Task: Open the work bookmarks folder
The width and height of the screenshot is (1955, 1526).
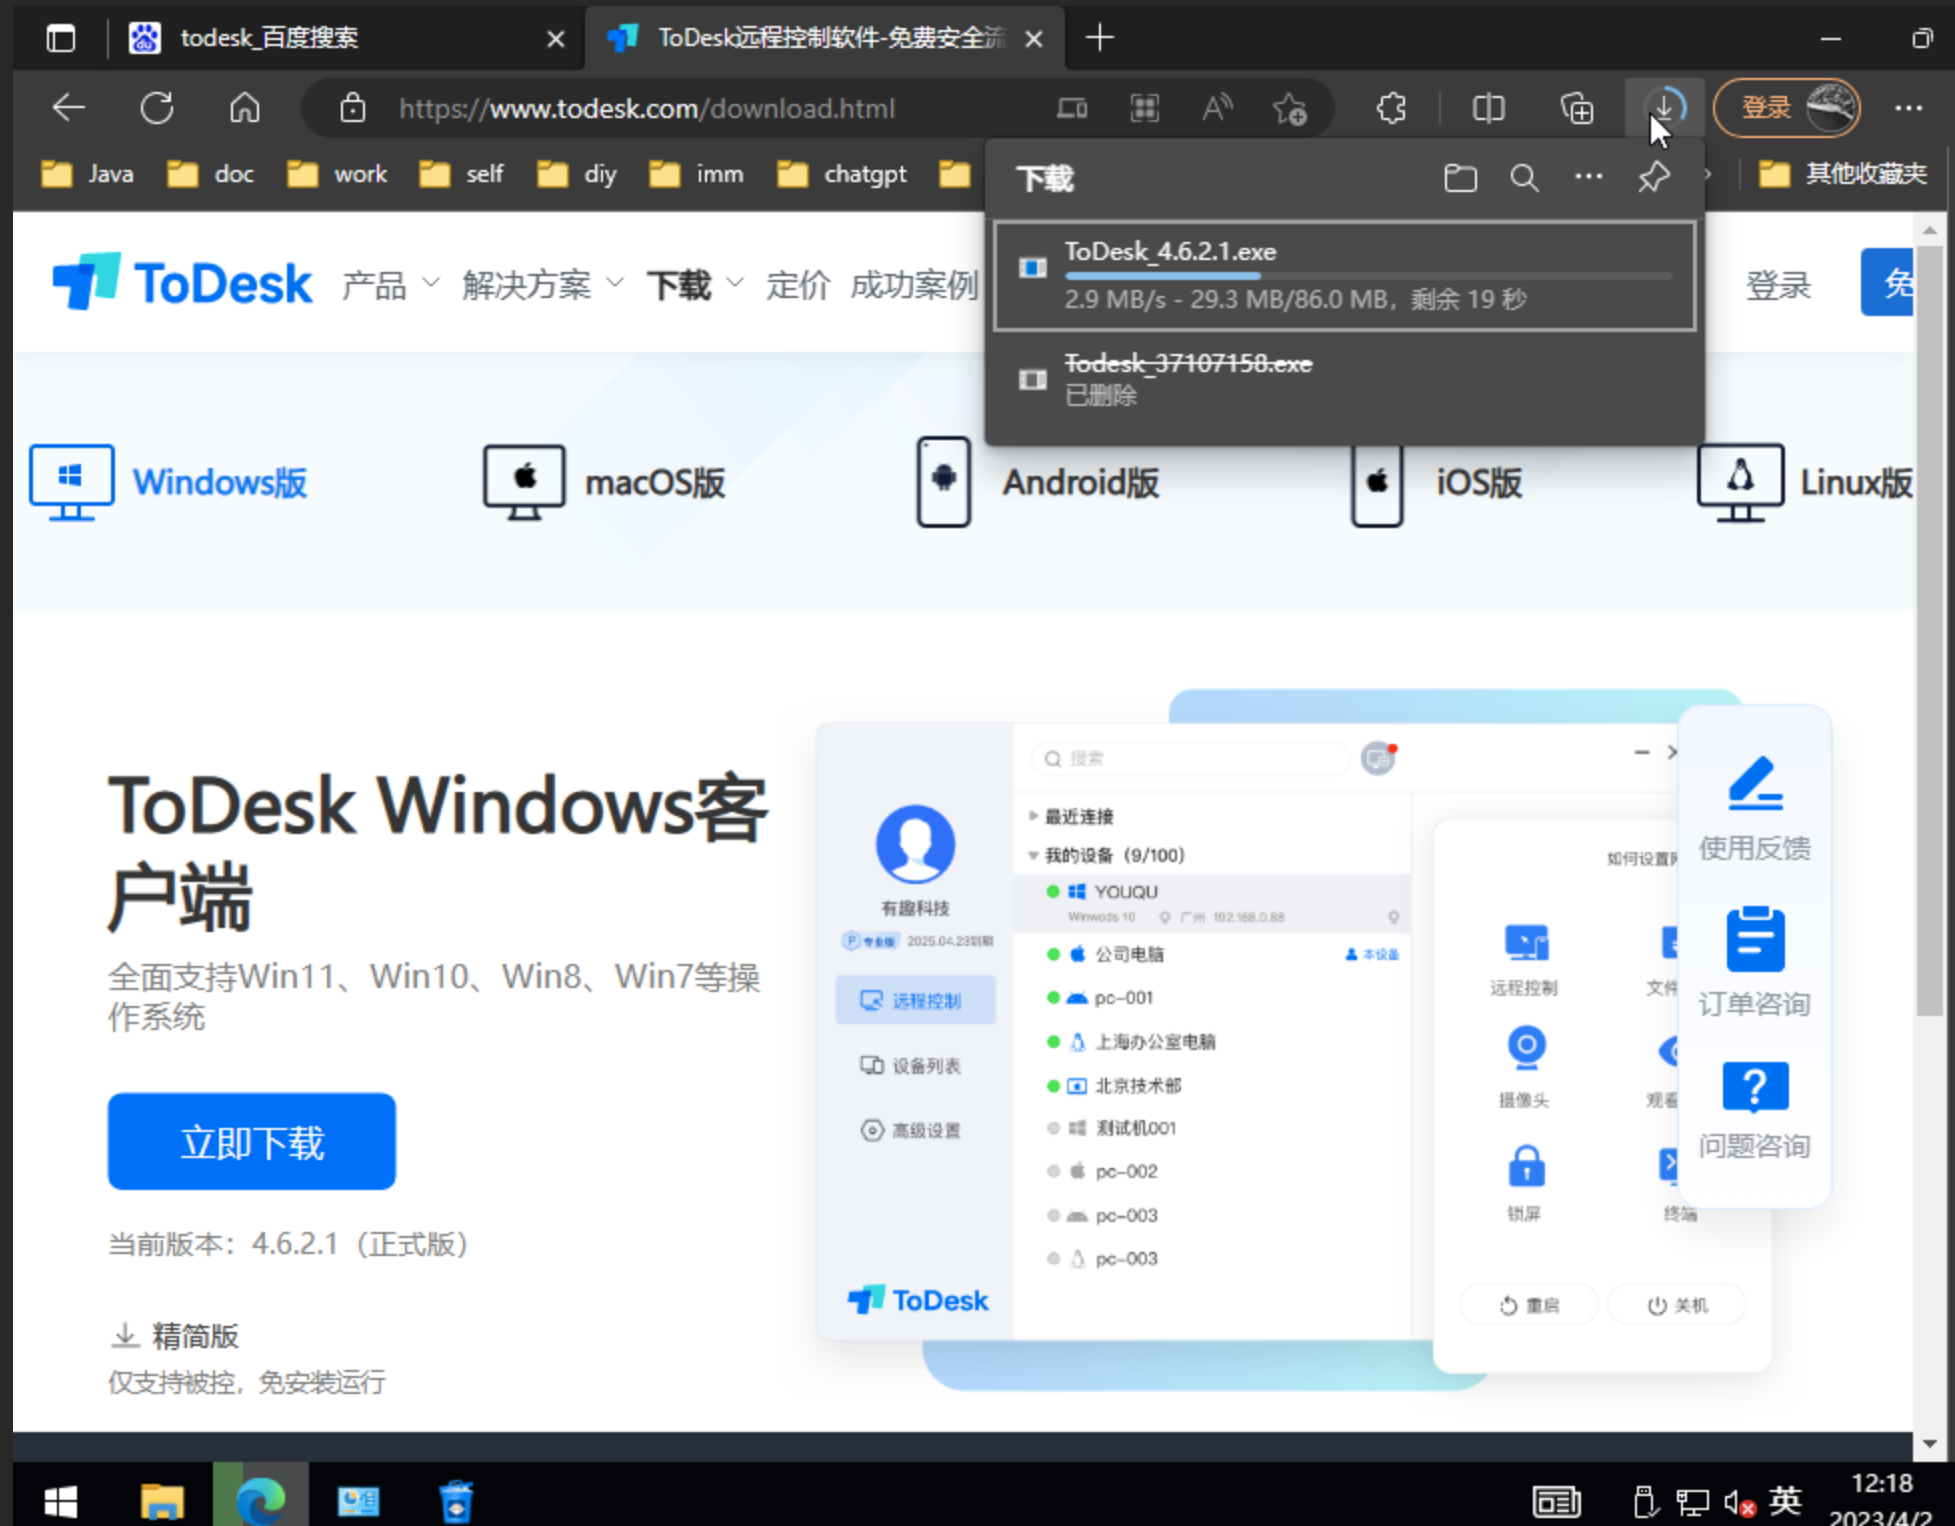Action: point(337,174)
